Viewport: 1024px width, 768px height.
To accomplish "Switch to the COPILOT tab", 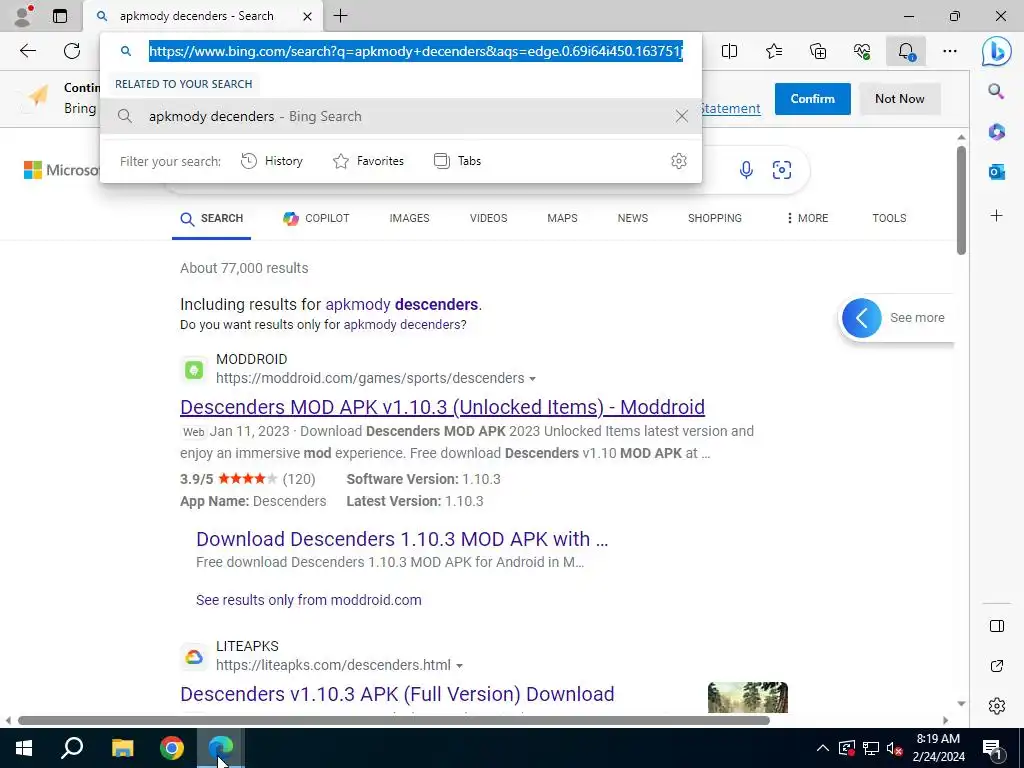I will pyautogui.click(x=317, y=218).
